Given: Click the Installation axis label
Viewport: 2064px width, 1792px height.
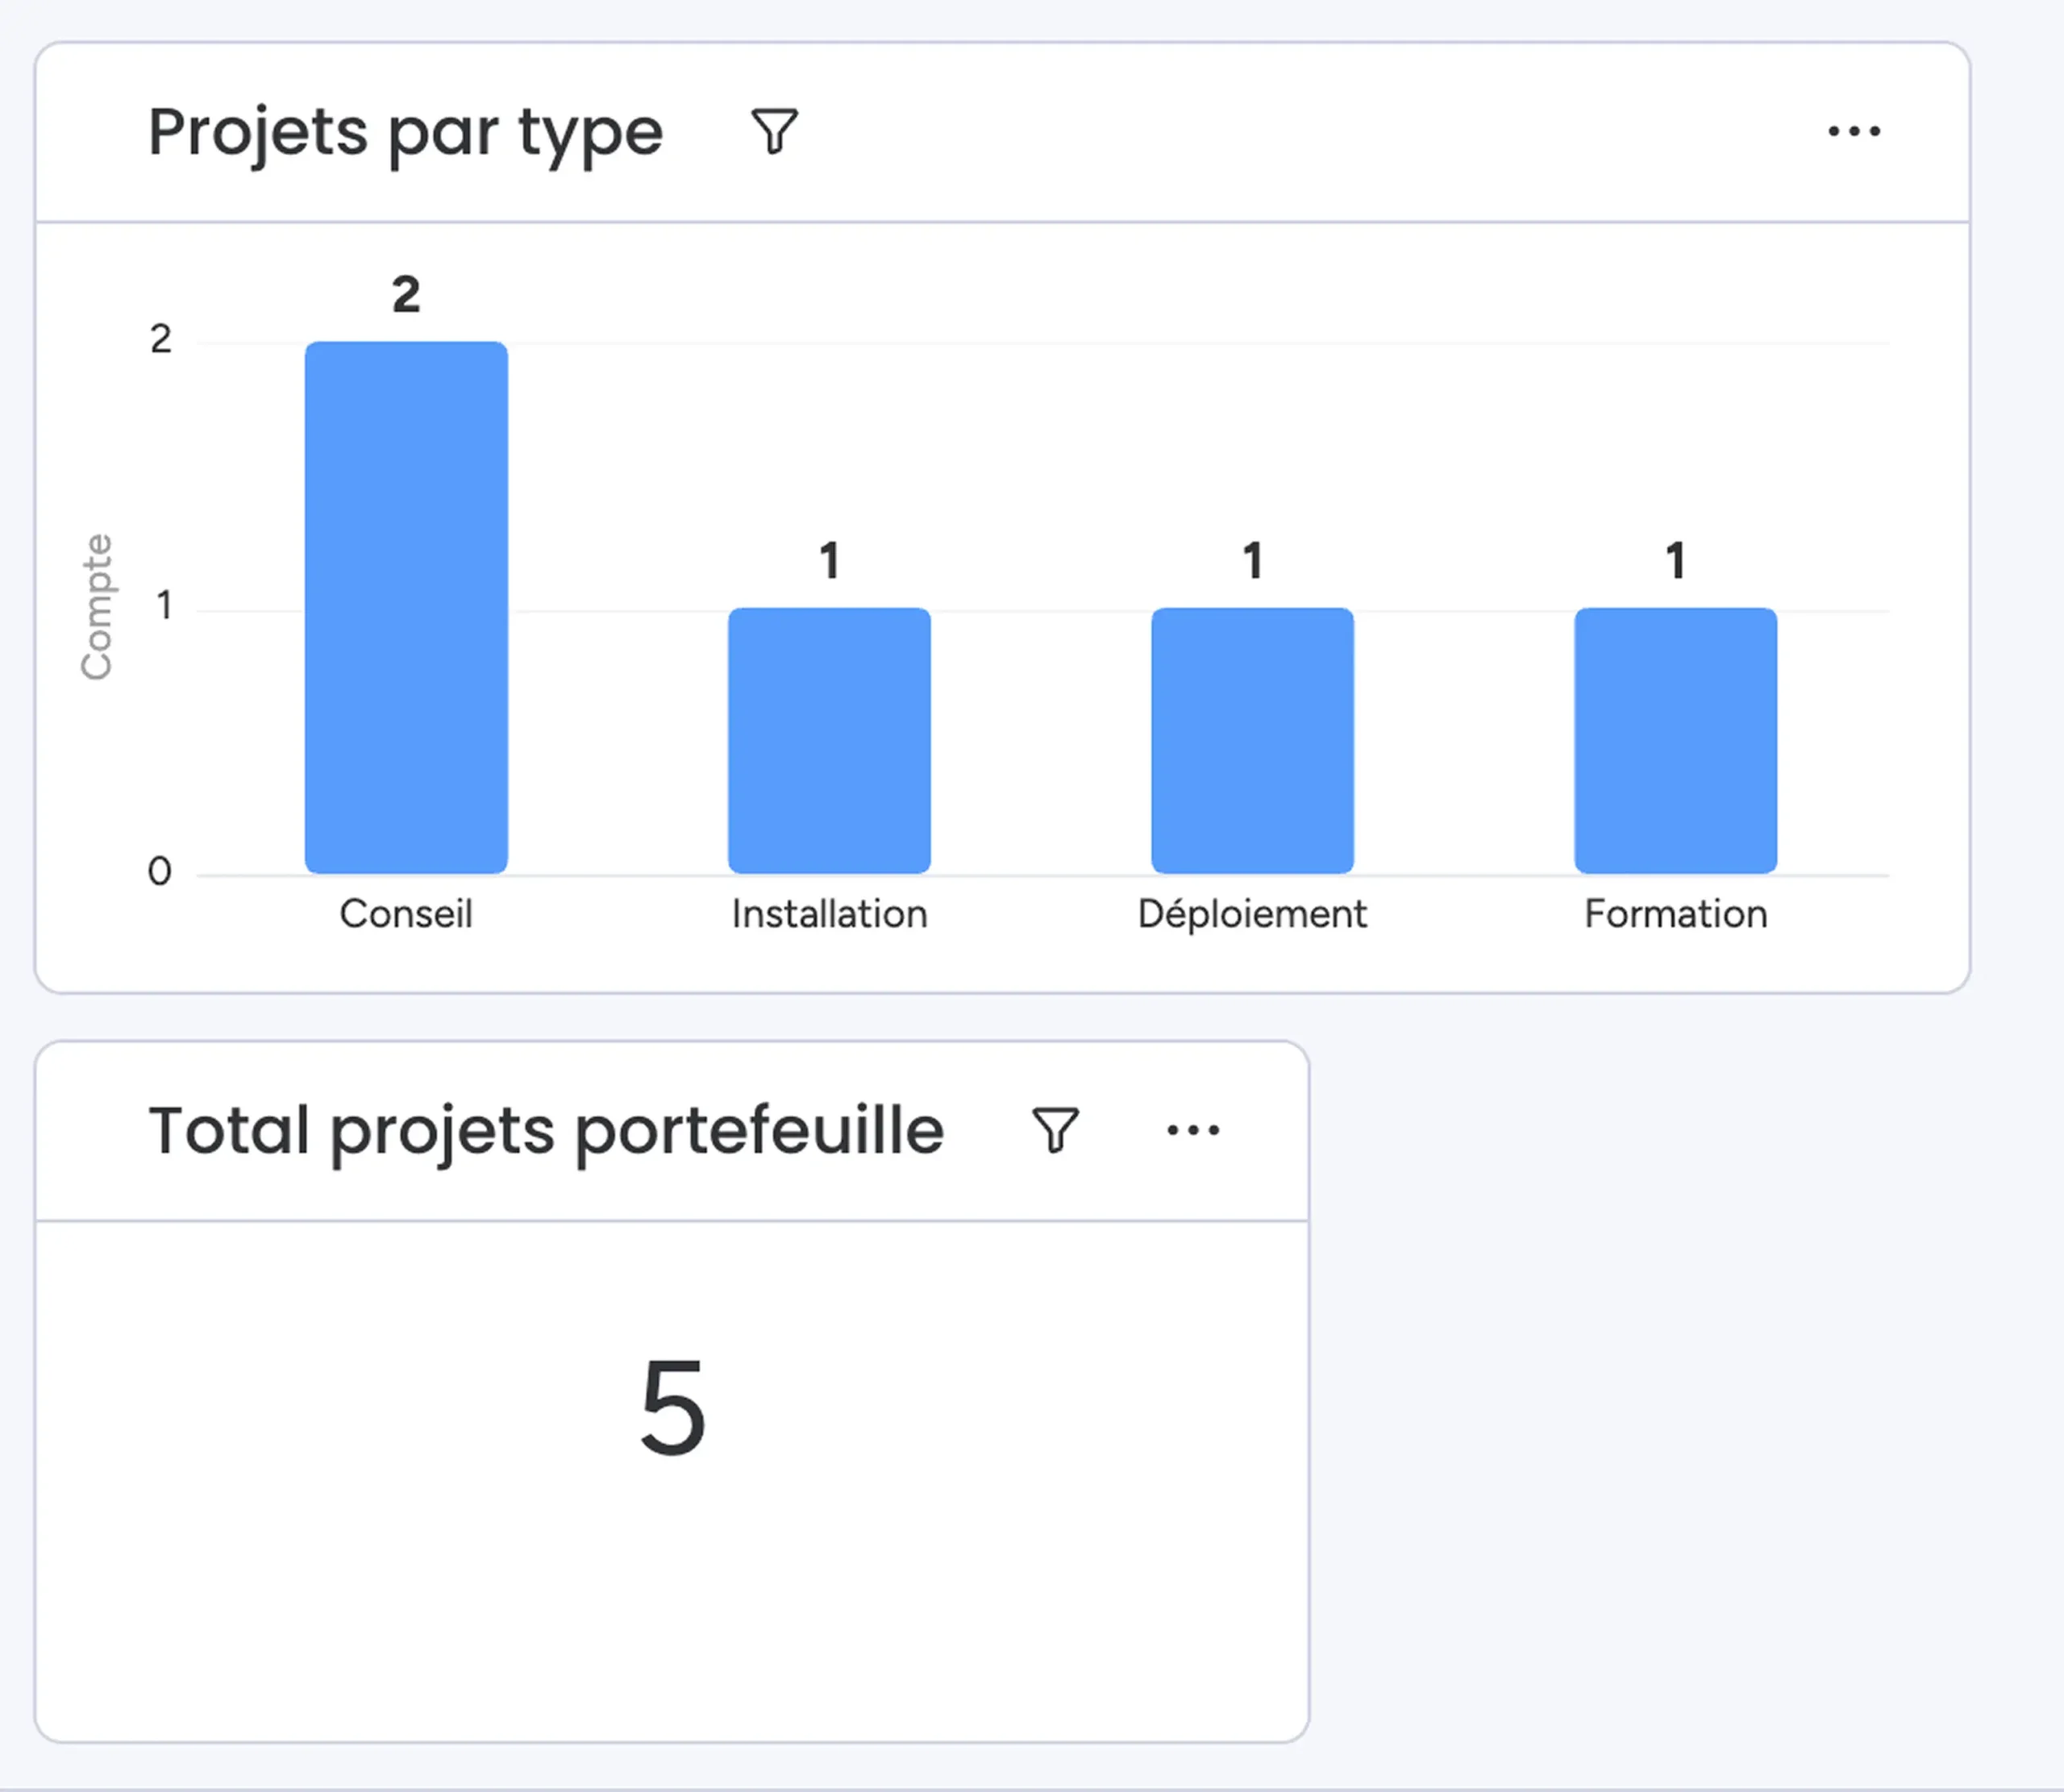Looking at the screenshot, I should click(x=829, y=914).
